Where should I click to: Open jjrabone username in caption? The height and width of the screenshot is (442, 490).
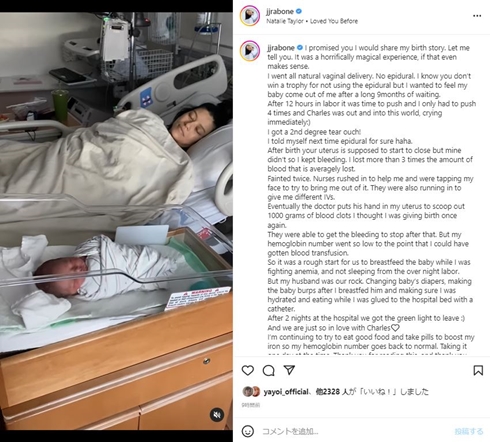(x=281, y=48)
